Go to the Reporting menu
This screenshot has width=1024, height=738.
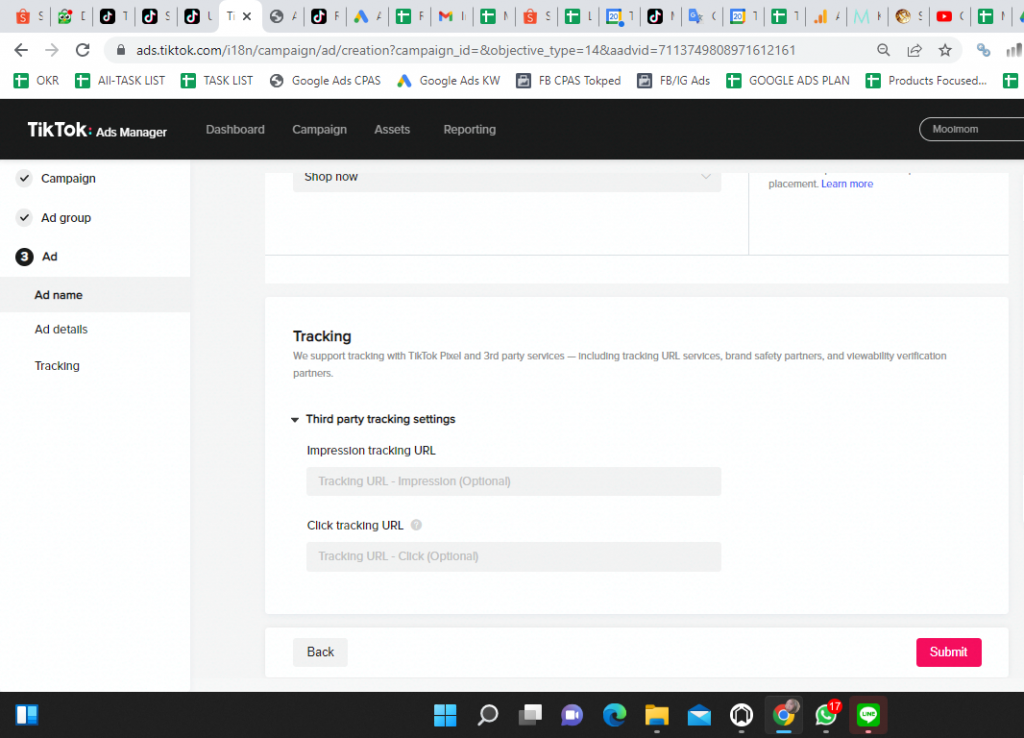[x=469, y=130]
